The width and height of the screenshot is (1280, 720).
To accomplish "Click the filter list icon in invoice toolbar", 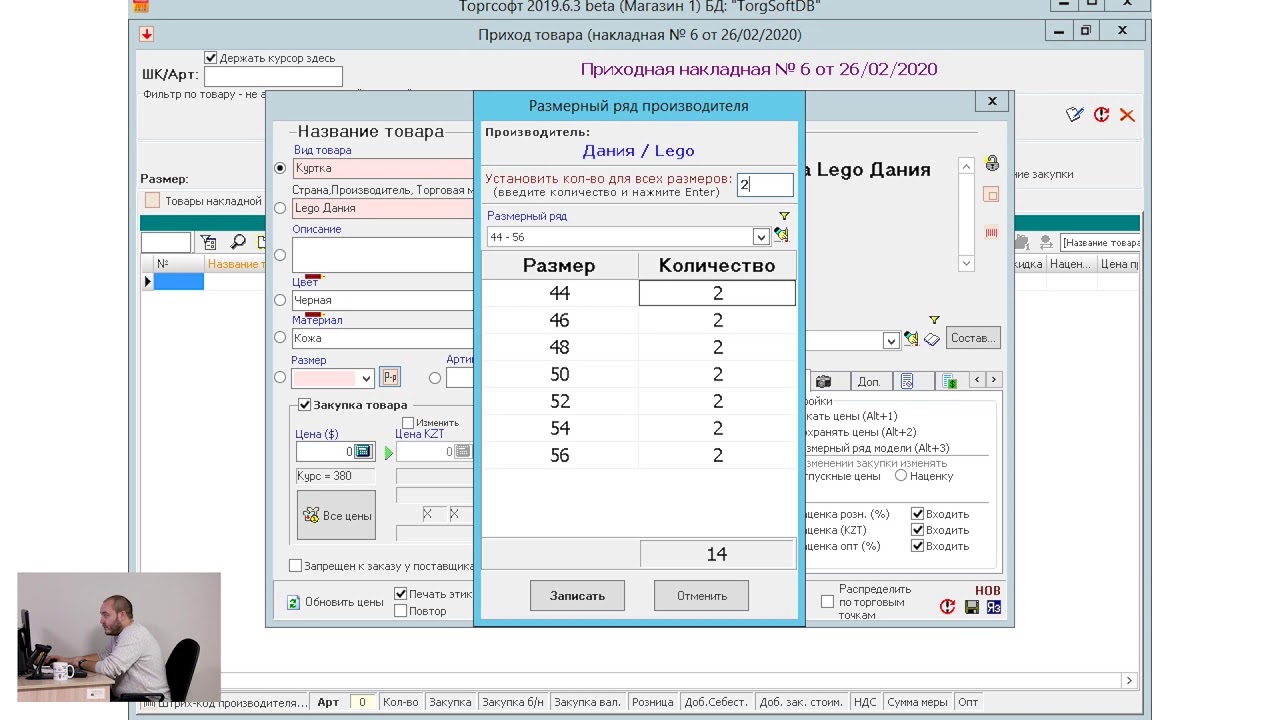I will point(208,242).
